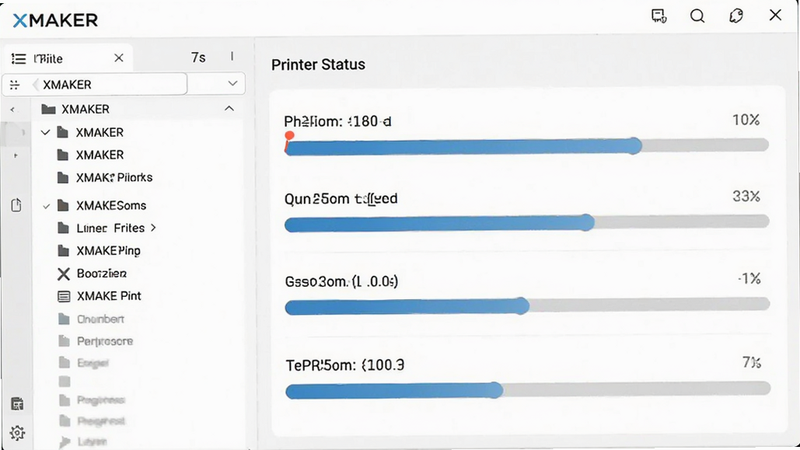
Task: Open the XMAKER path dropdown chevron
Action: (x=233, y=83)
